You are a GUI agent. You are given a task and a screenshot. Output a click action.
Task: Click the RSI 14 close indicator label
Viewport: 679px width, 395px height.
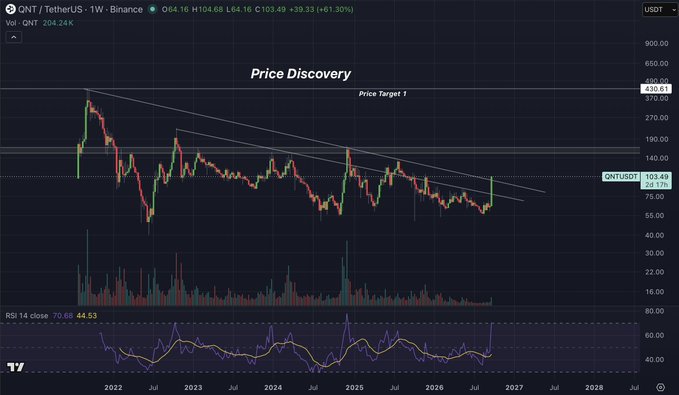27,316
